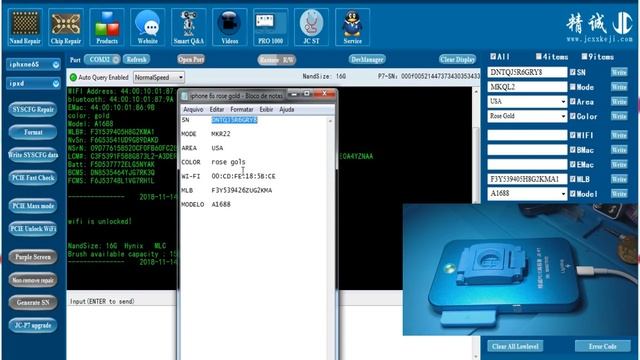Open the Nand Repair tool icon

tap(25, 27)
